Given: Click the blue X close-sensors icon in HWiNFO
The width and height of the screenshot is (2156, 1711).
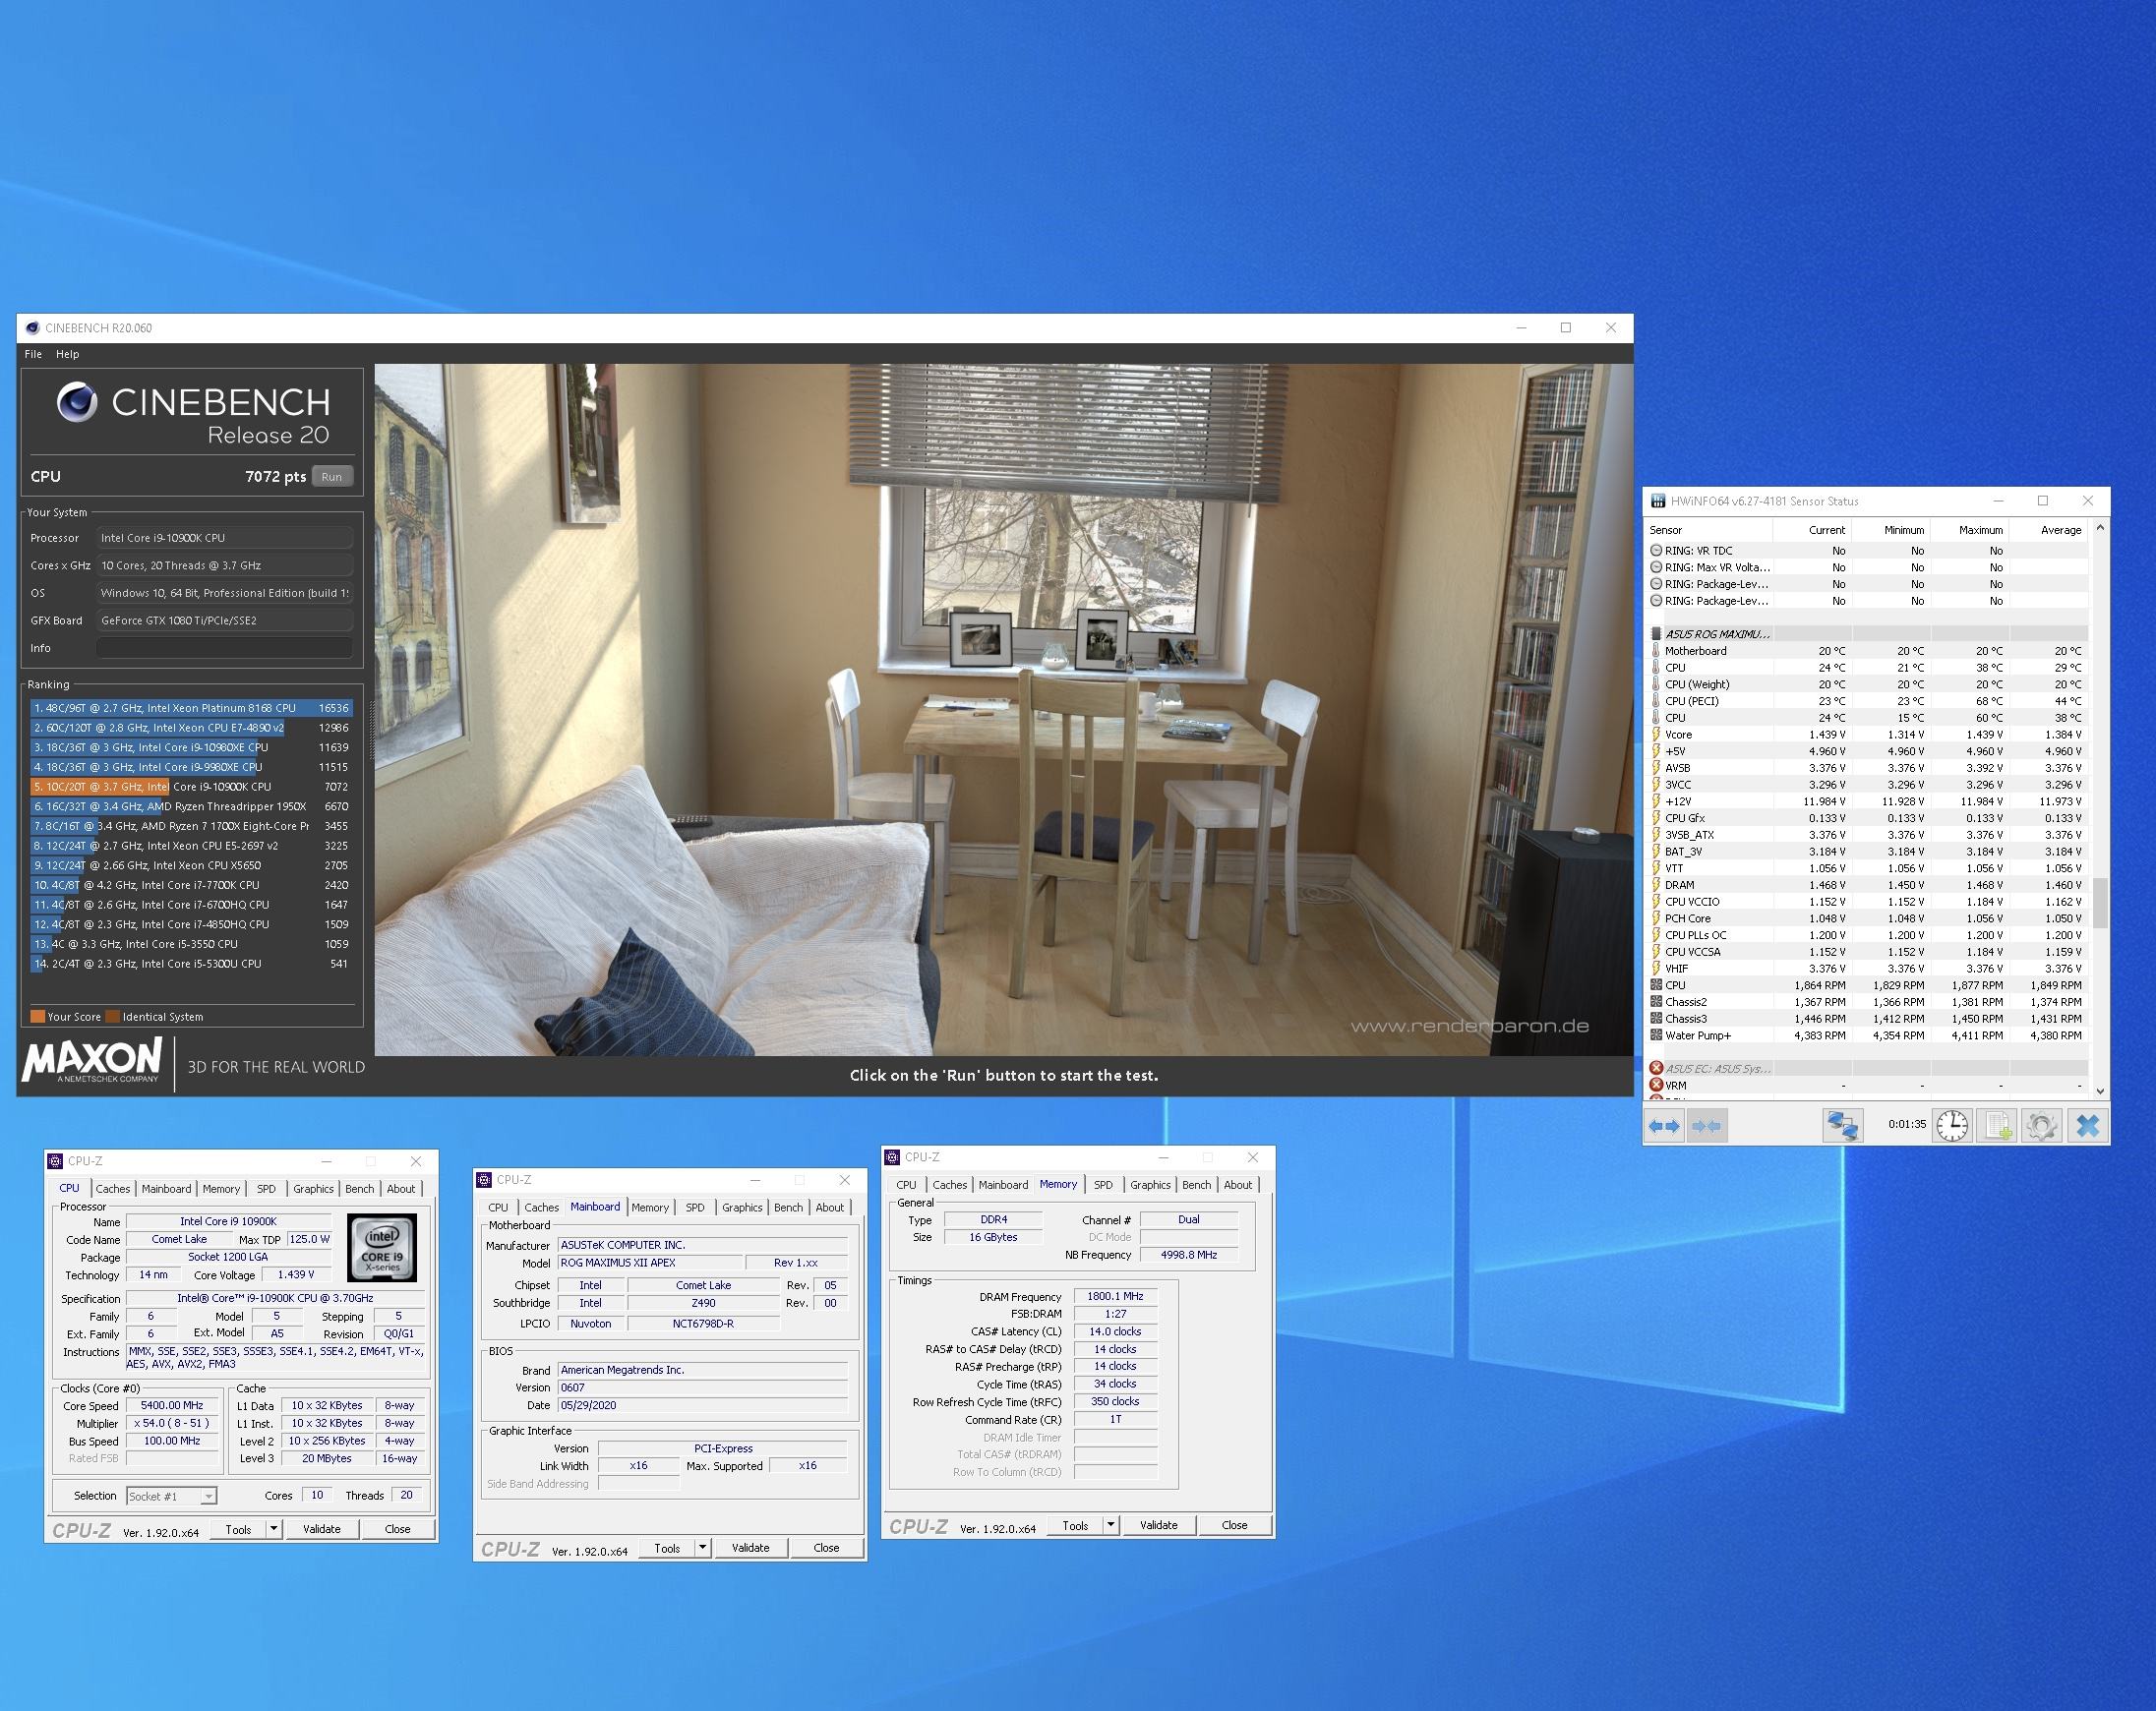Looking at the screenshot, I should pos(2087,1125).
